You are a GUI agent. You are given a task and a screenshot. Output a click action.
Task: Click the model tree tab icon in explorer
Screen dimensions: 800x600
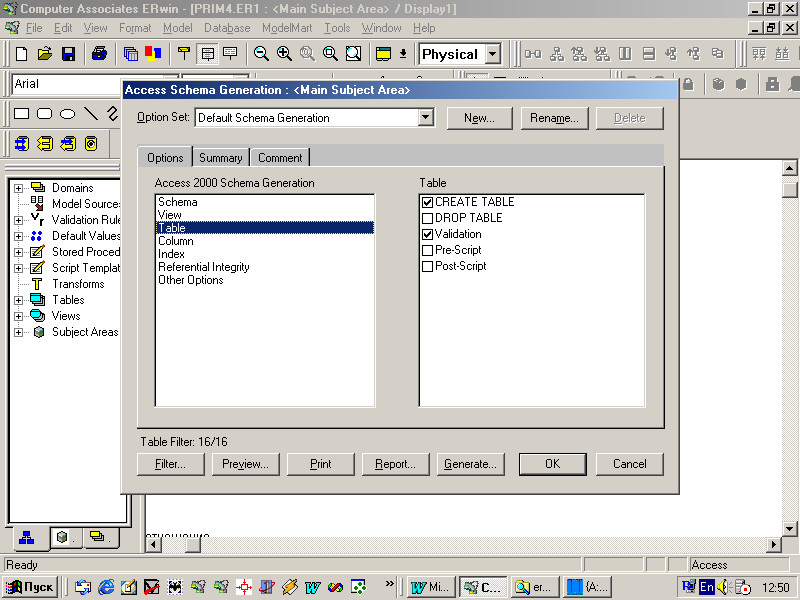click(x=27, y=537)
